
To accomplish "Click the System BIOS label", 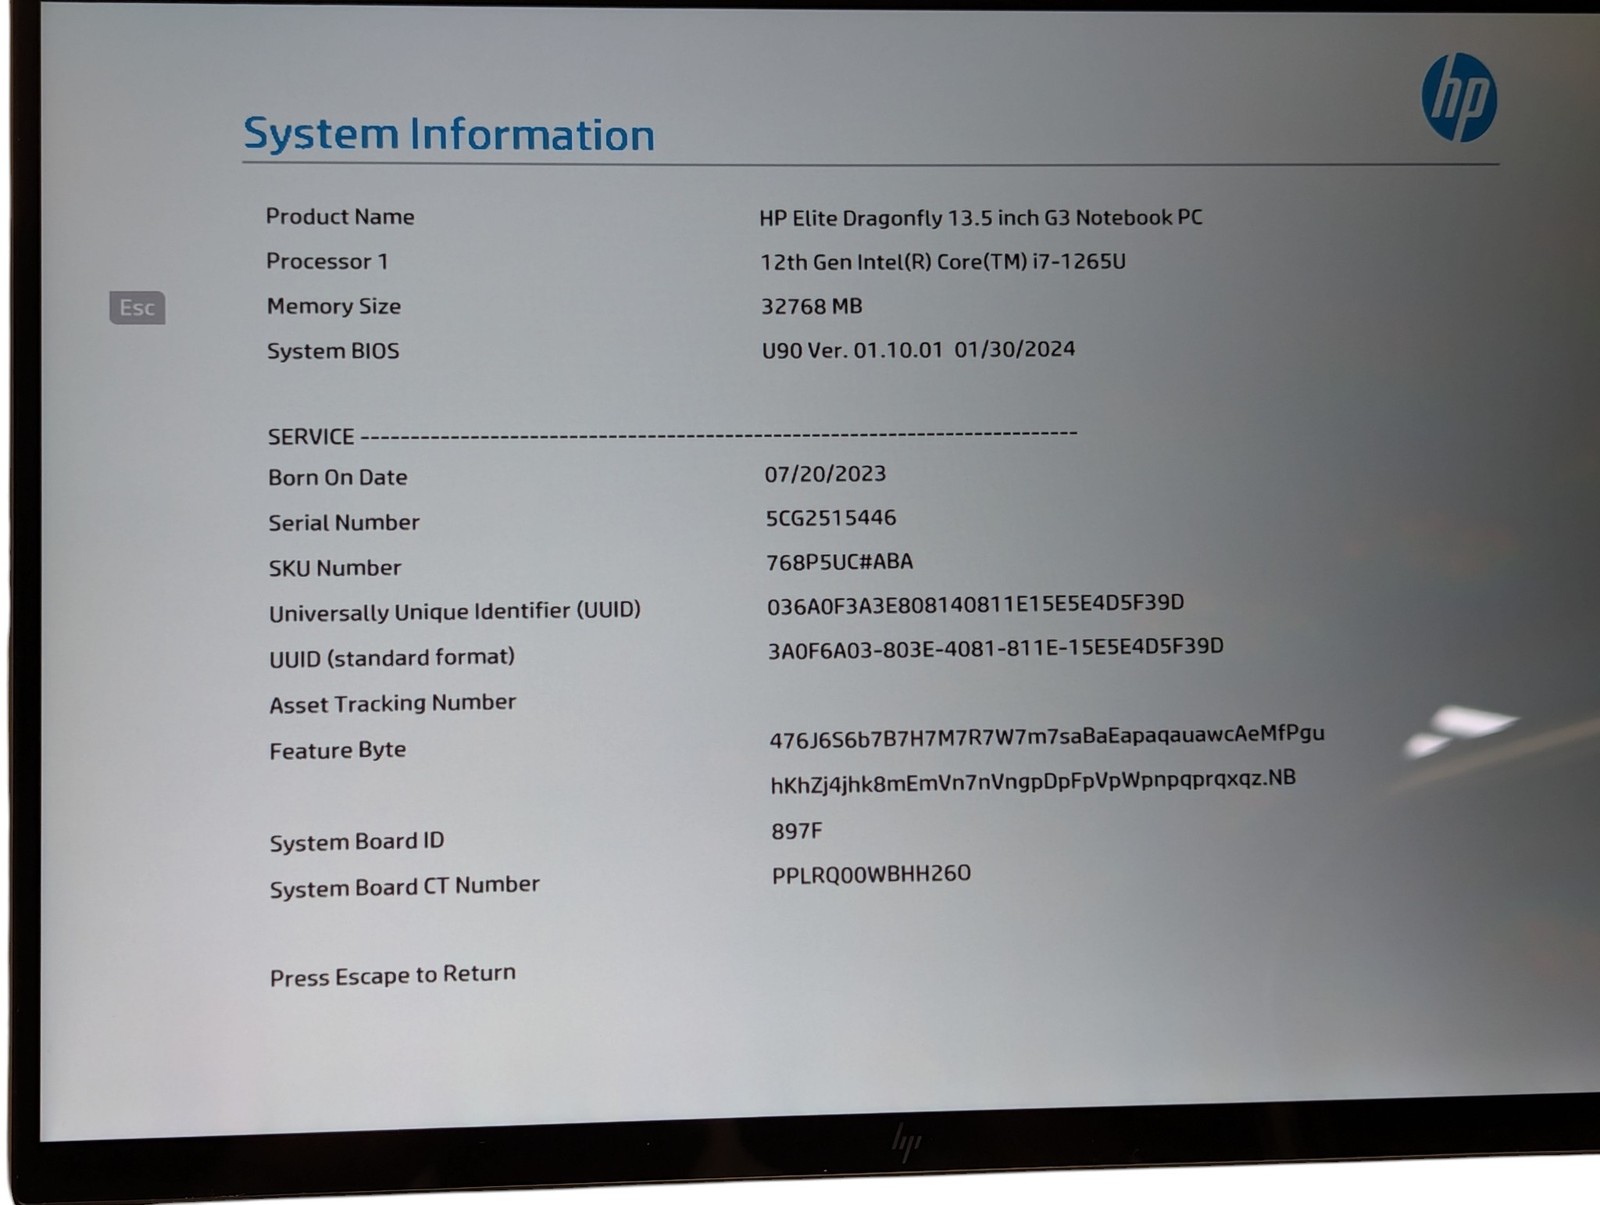I will click(333, 351).
